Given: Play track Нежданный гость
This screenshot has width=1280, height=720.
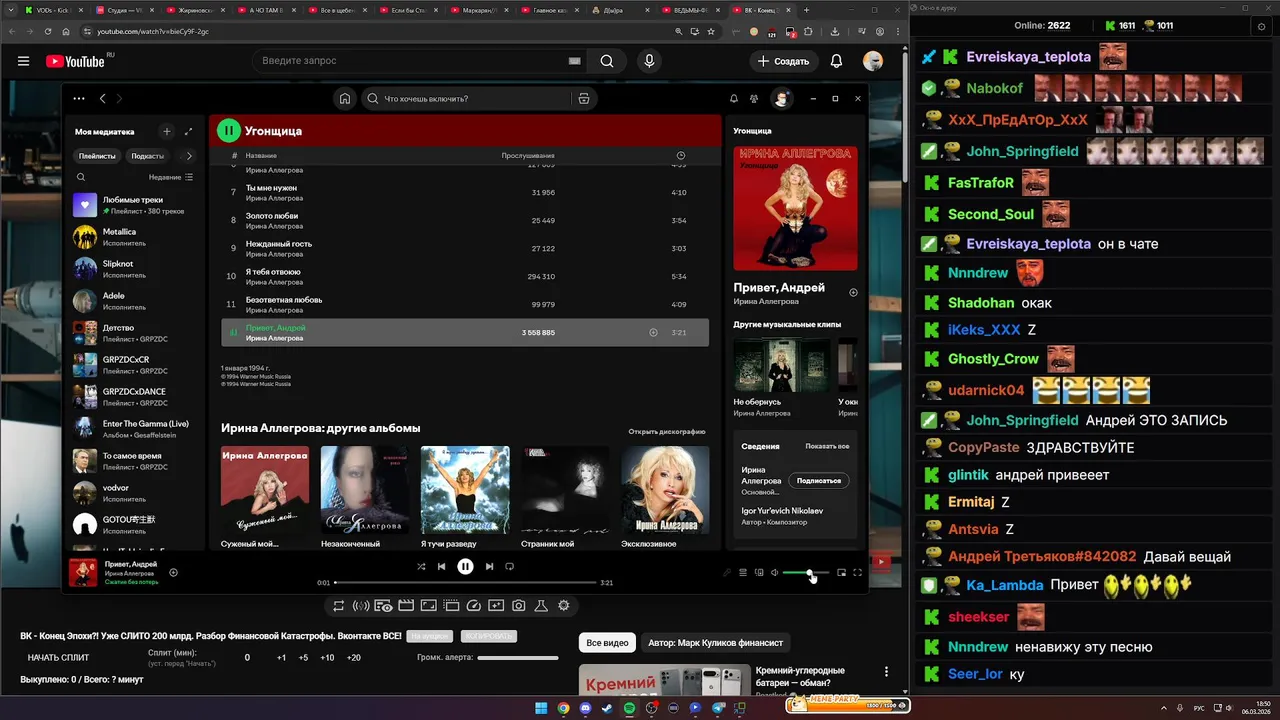Looking at the screenshot, I should coord(465,248).
